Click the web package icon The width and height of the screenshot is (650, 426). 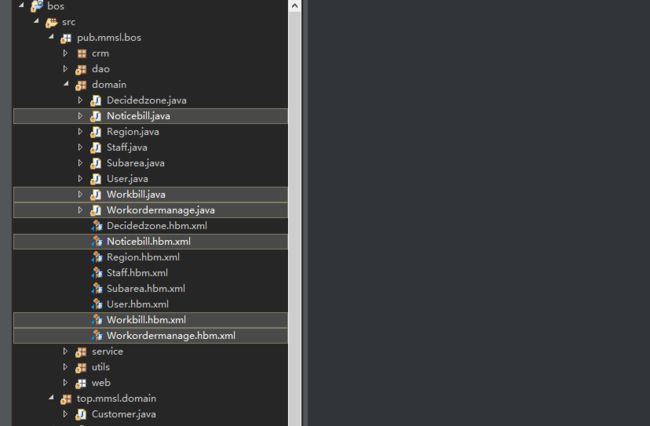pos(81,383)
